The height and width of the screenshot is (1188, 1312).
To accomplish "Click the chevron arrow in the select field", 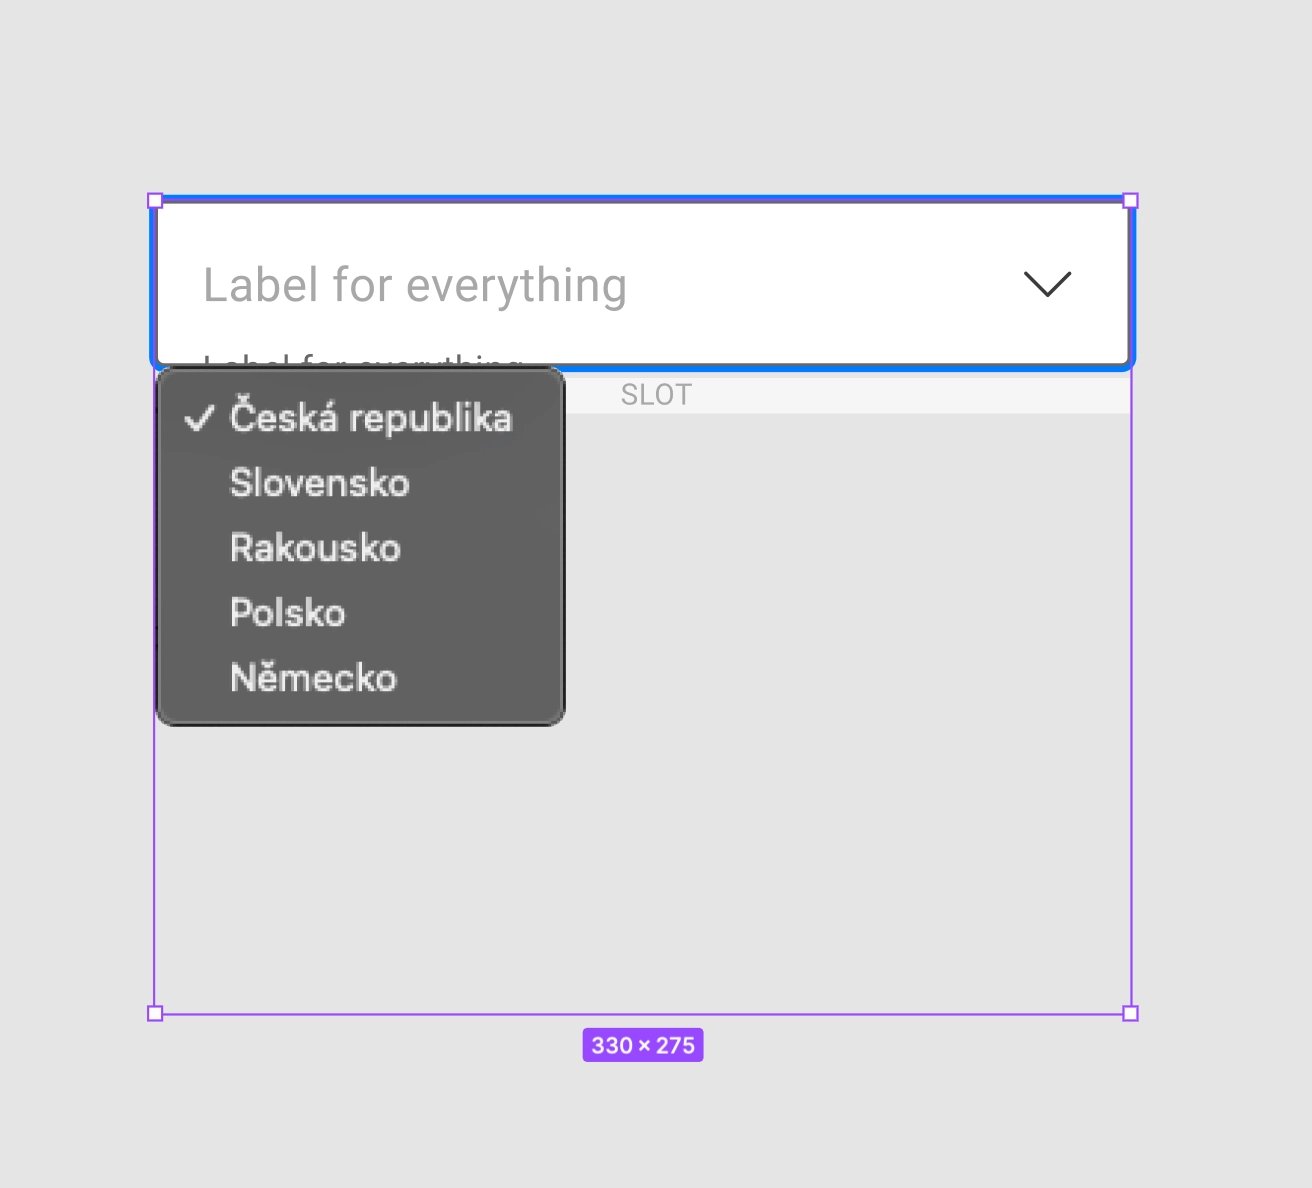I will (x=1047, y=284).
